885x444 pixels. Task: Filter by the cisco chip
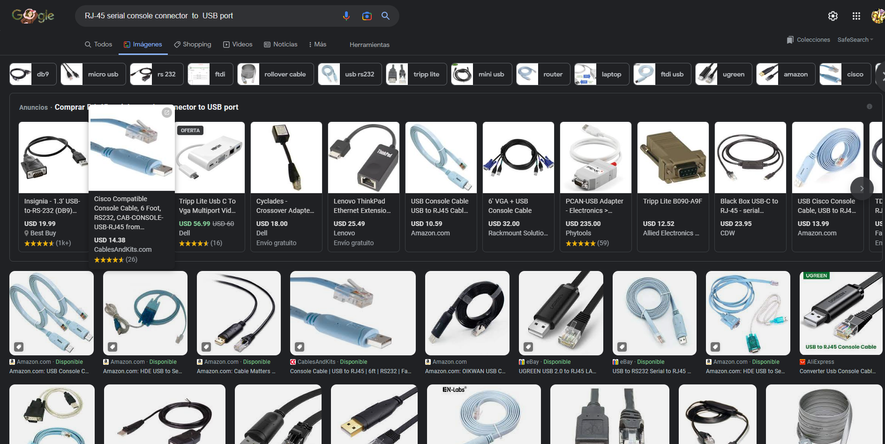(x=844, y=74)
